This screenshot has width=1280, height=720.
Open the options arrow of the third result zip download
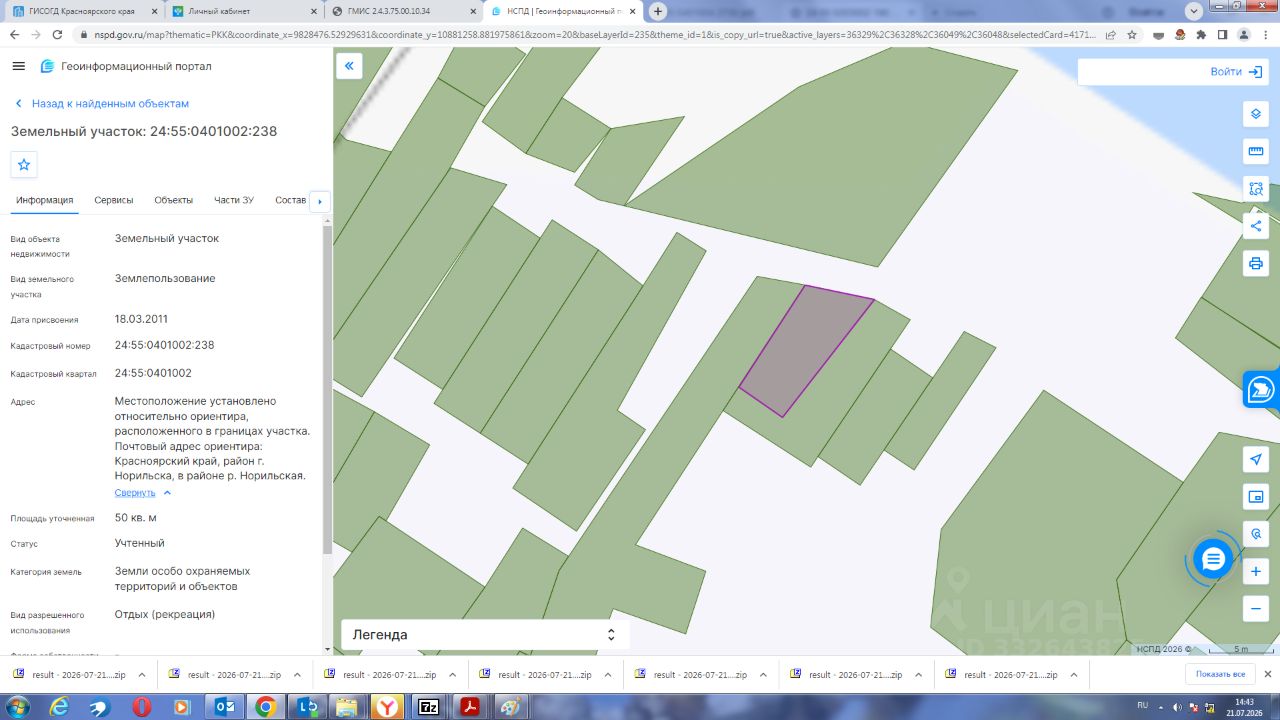[452, 675]
